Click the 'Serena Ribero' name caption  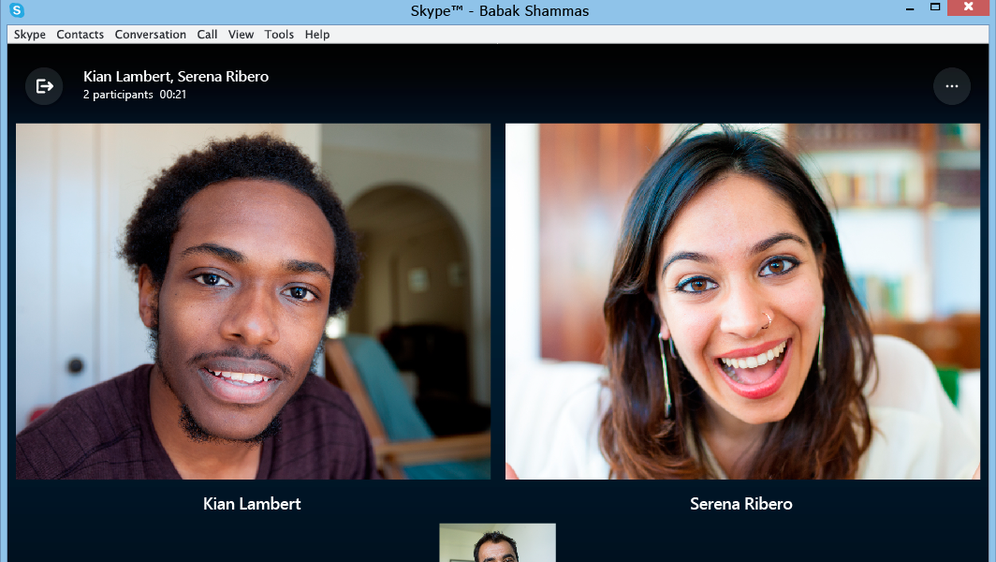pyautogui.click(x=741, y=504)
